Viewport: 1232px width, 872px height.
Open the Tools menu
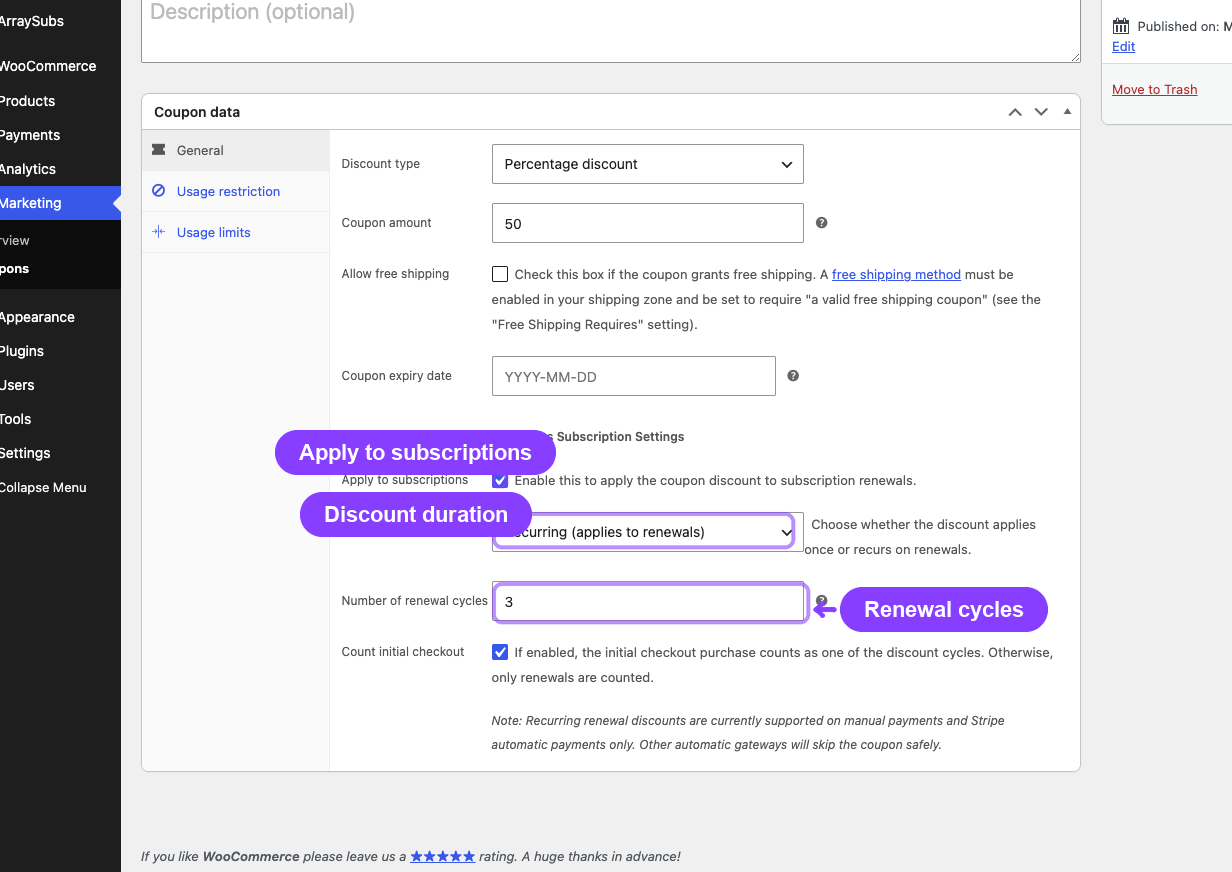(x=60, y=419)
